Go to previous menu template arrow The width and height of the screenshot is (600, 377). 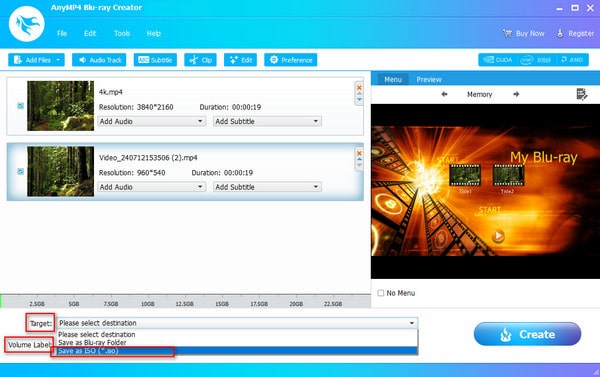[444, 94]
